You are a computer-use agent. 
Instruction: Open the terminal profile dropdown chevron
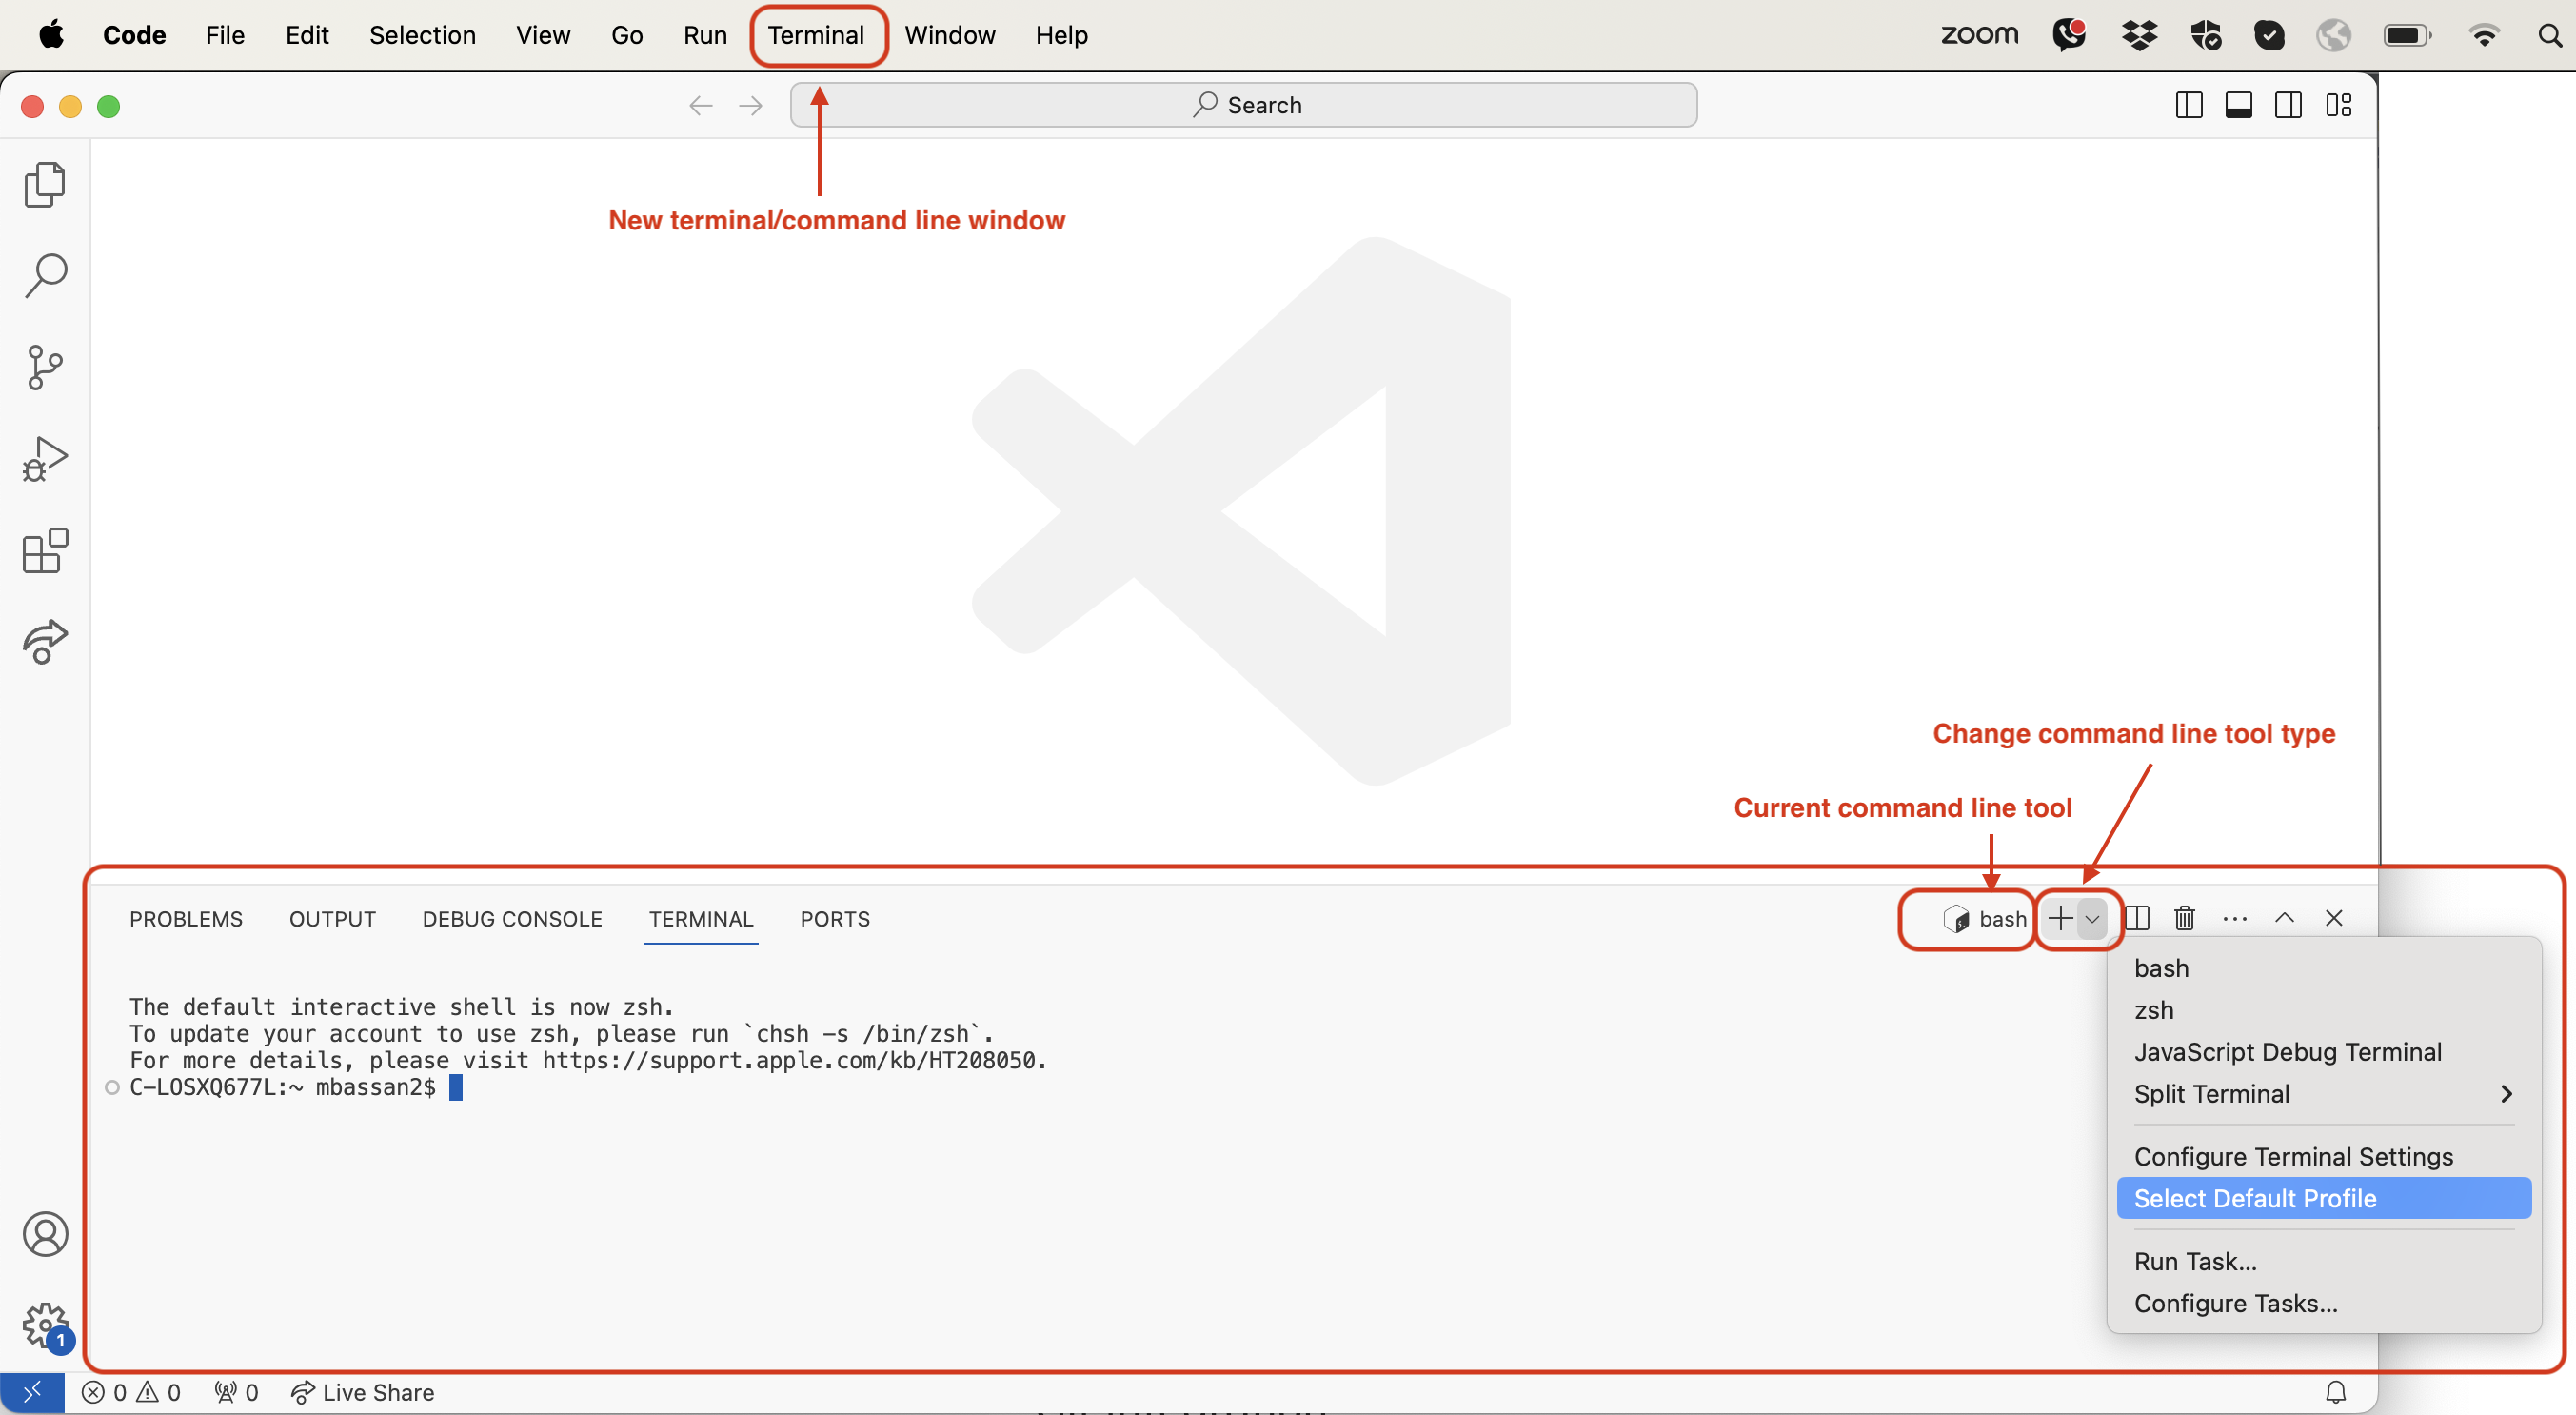pyautogui.click(x=2093, y=919)
